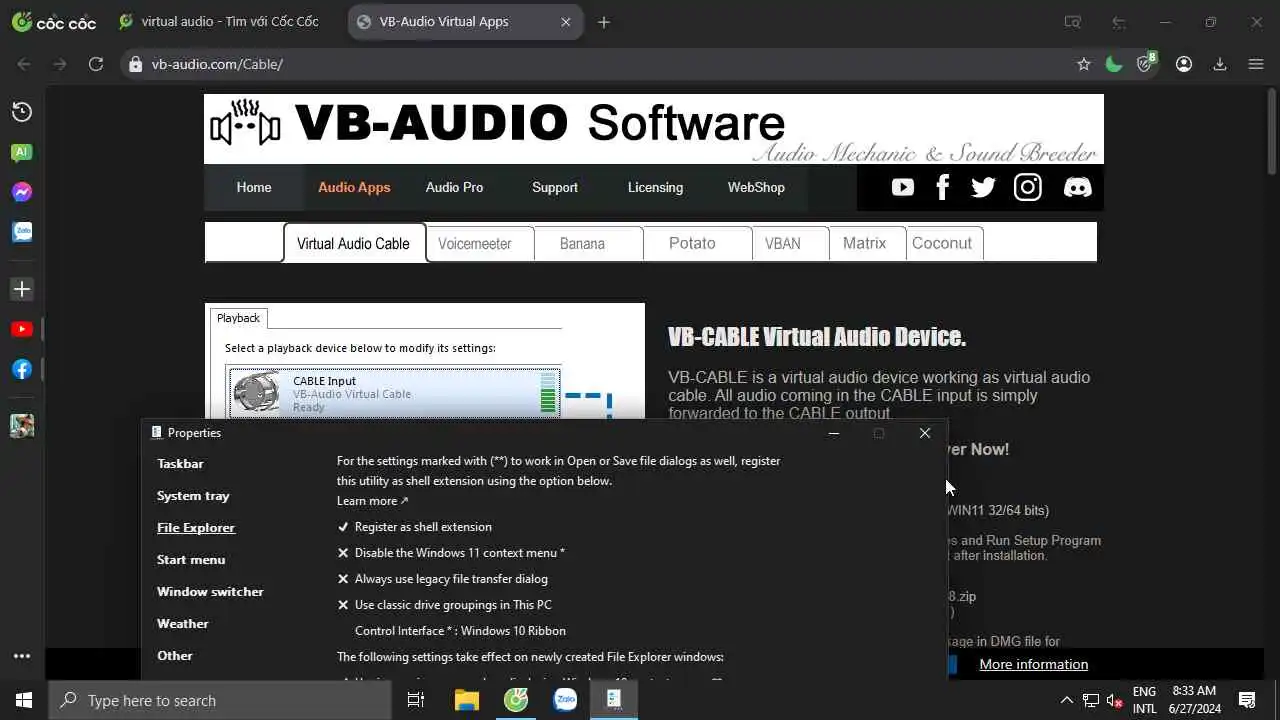Show hidden system tray icons chevron

1066,700
